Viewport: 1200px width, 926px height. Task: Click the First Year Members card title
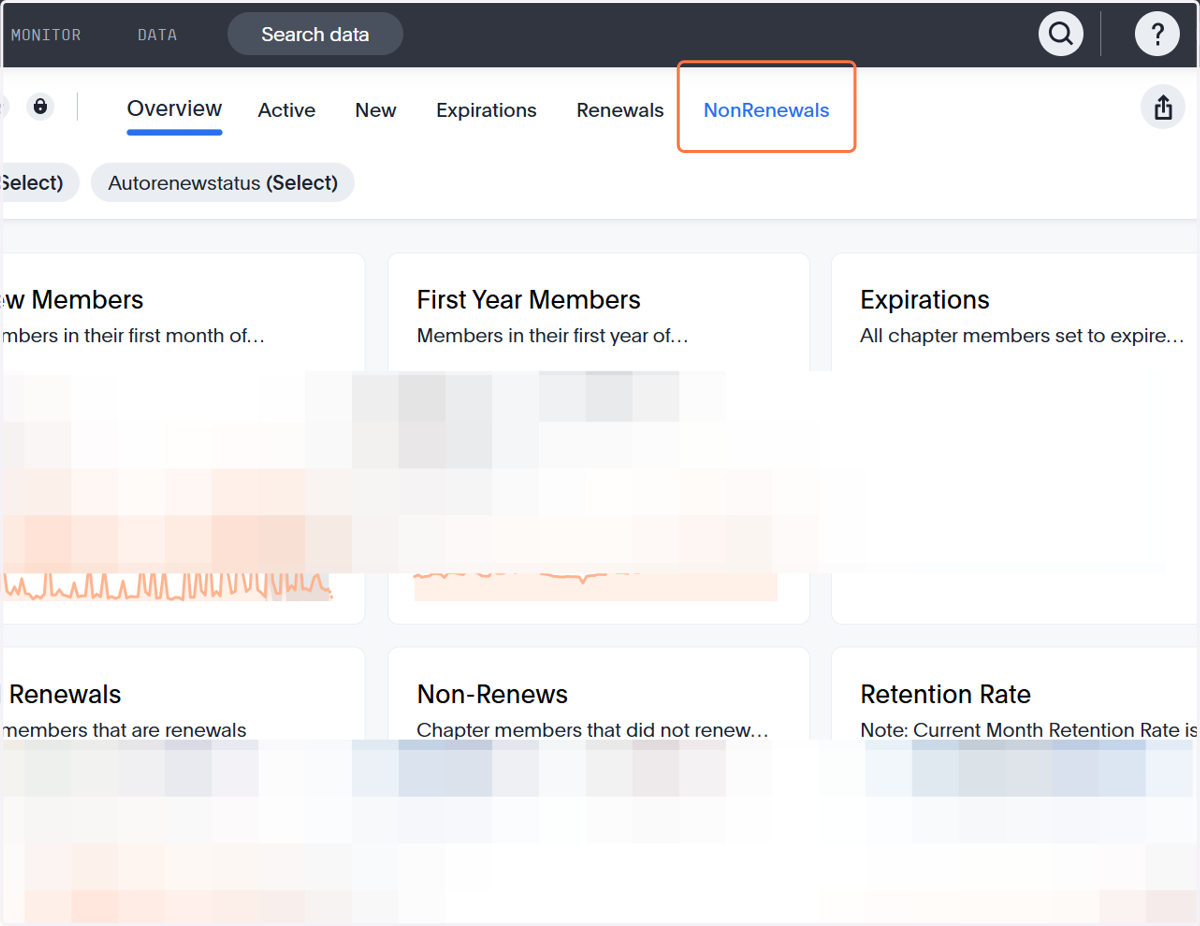[528, 300]
